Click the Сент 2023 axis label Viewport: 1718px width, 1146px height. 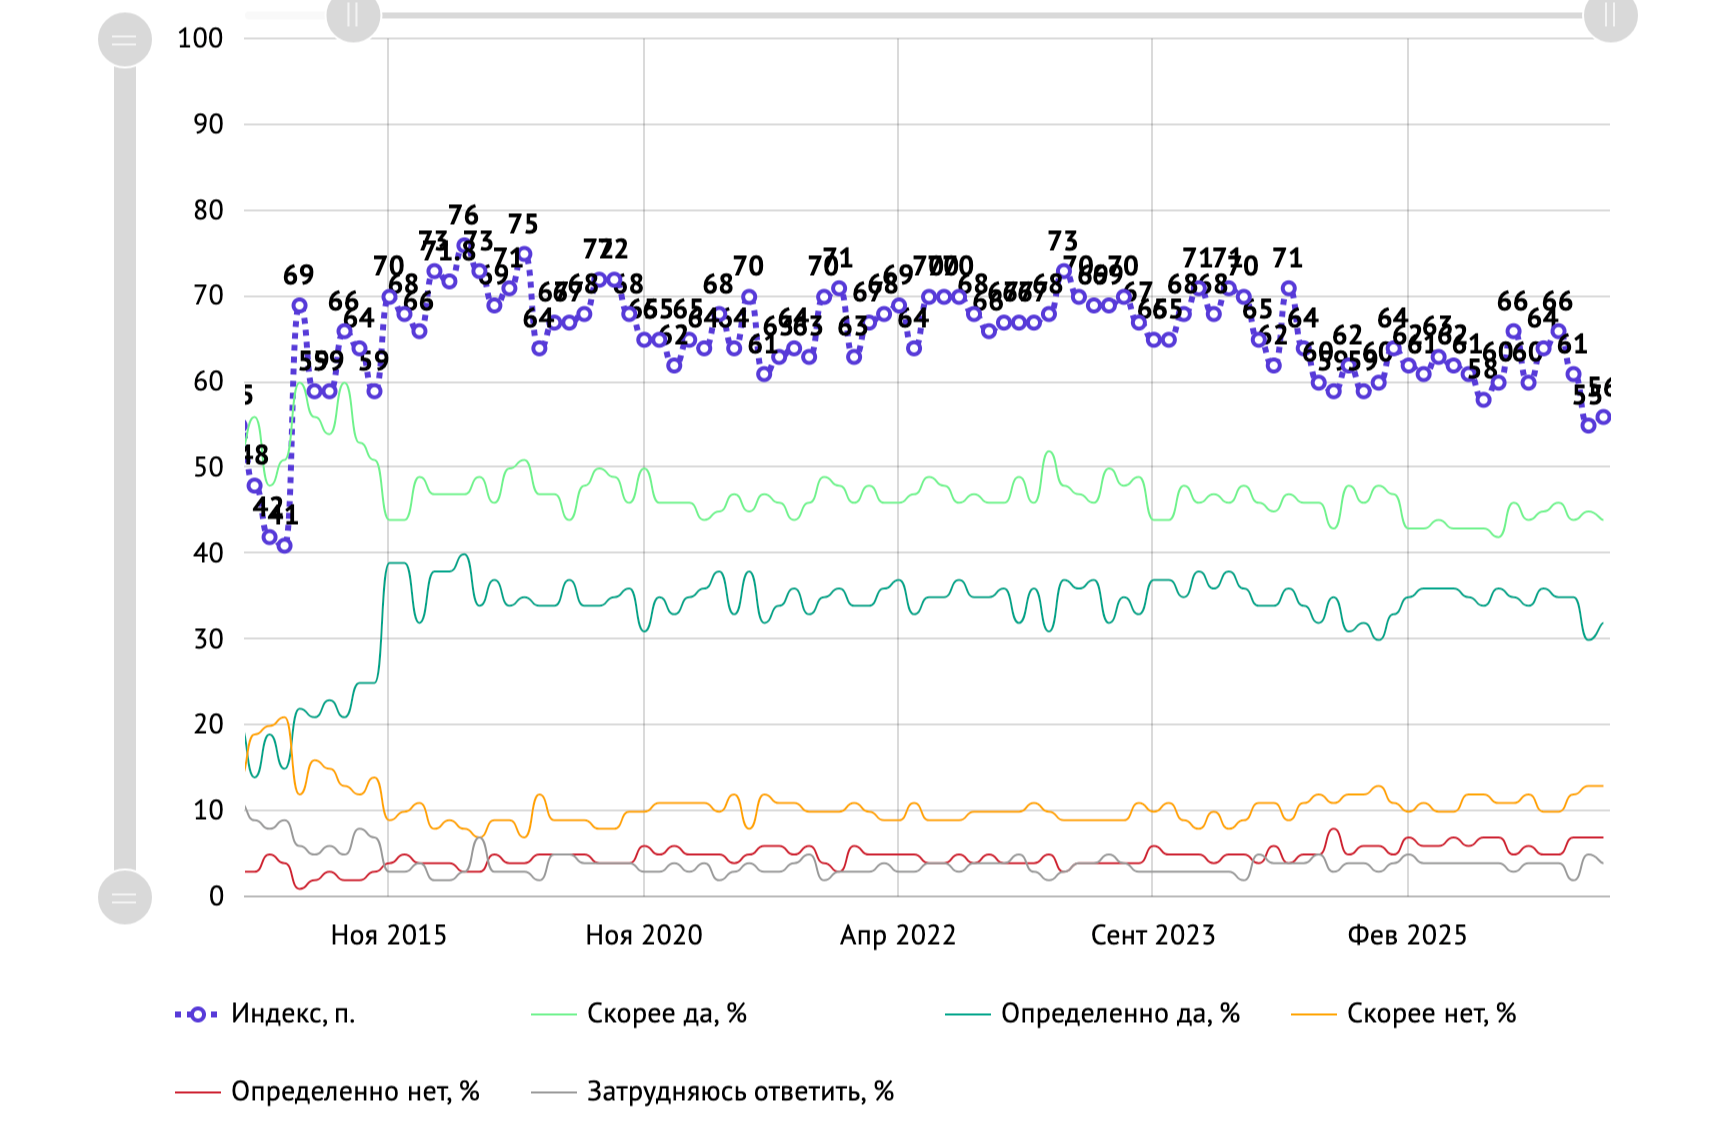coord(1153,935)
